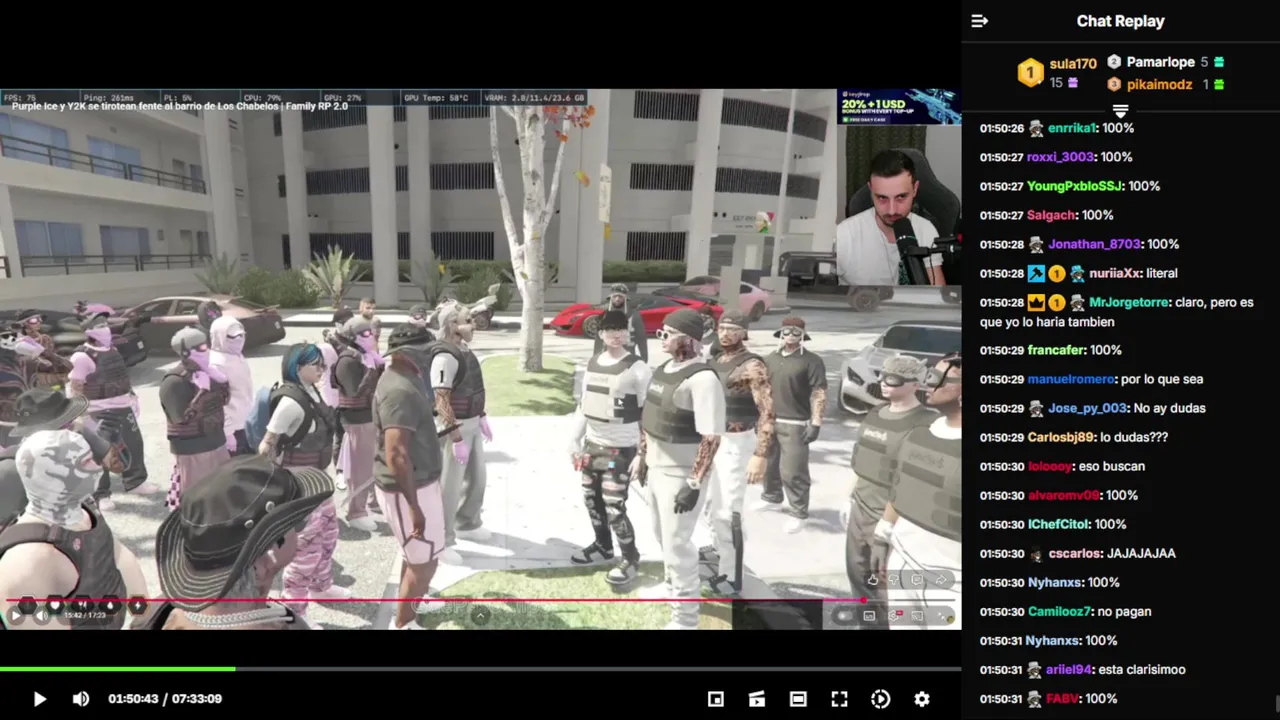Open alvaromv09's user card

pos(1063,495)
